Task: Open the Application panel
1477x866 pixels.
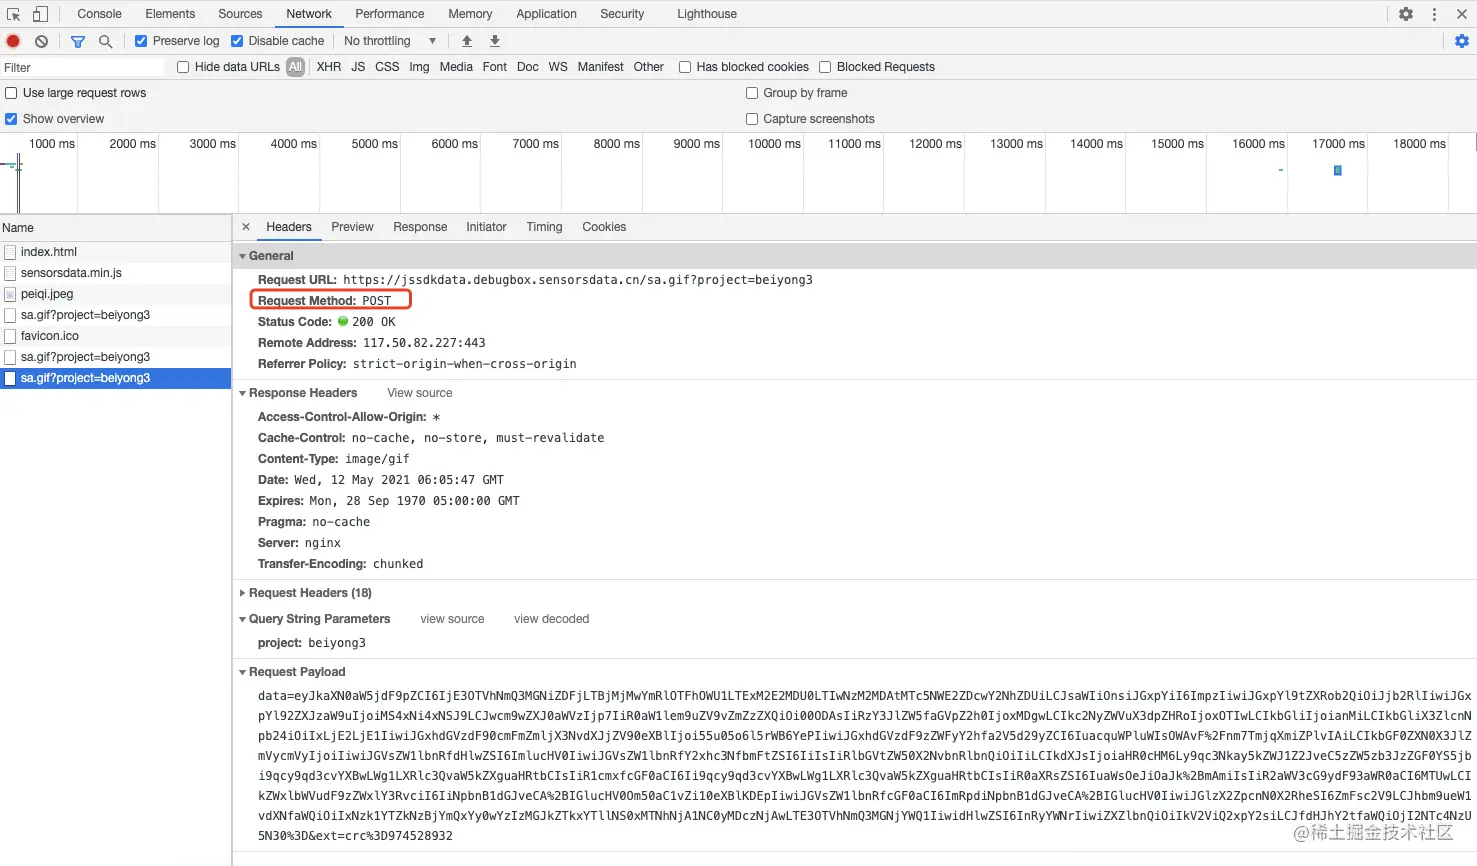Action: [x=546, y=14]
